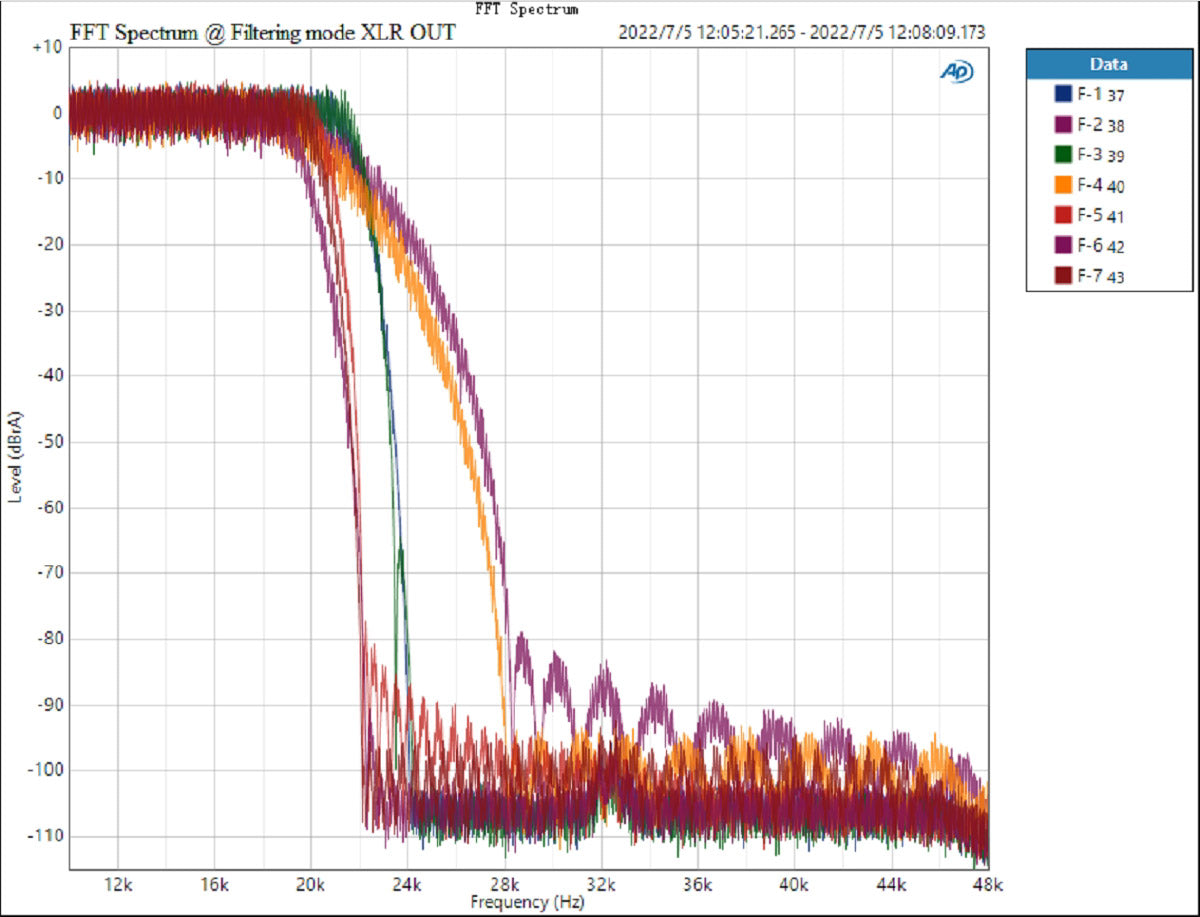This screenshot has height=917, width=1200.
Task: Click the measurement timestamp above the graph
Action: (802, 33)
